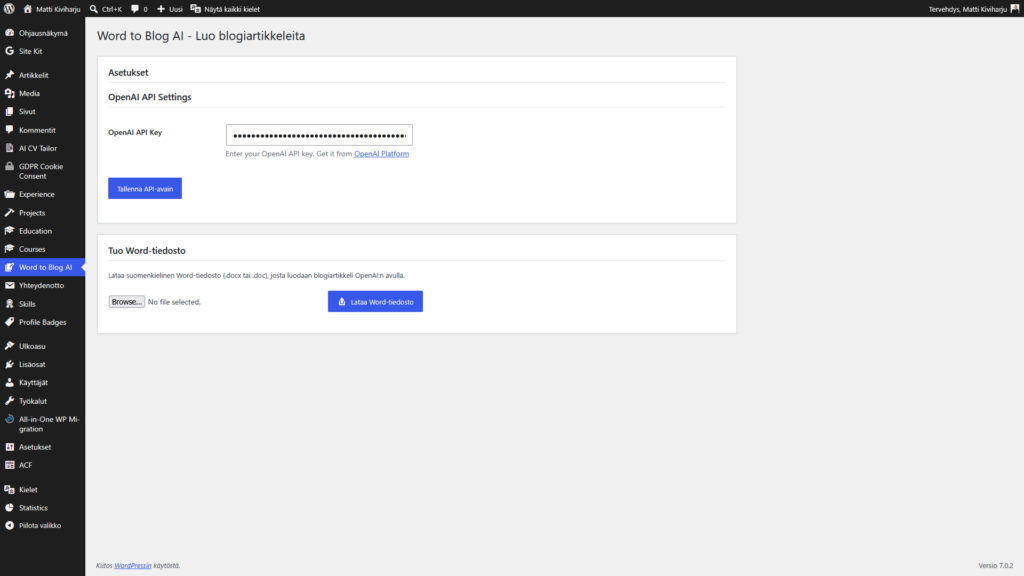The height and width of the screenshot is (576, 1024).
Task: Click the Tuo Word-tiedosto heading
Action: point(147,250)
